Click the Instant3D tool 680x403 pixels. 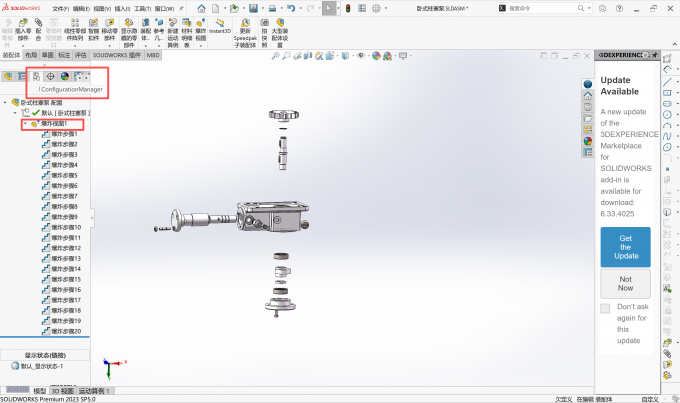click(x=220, y=32)
